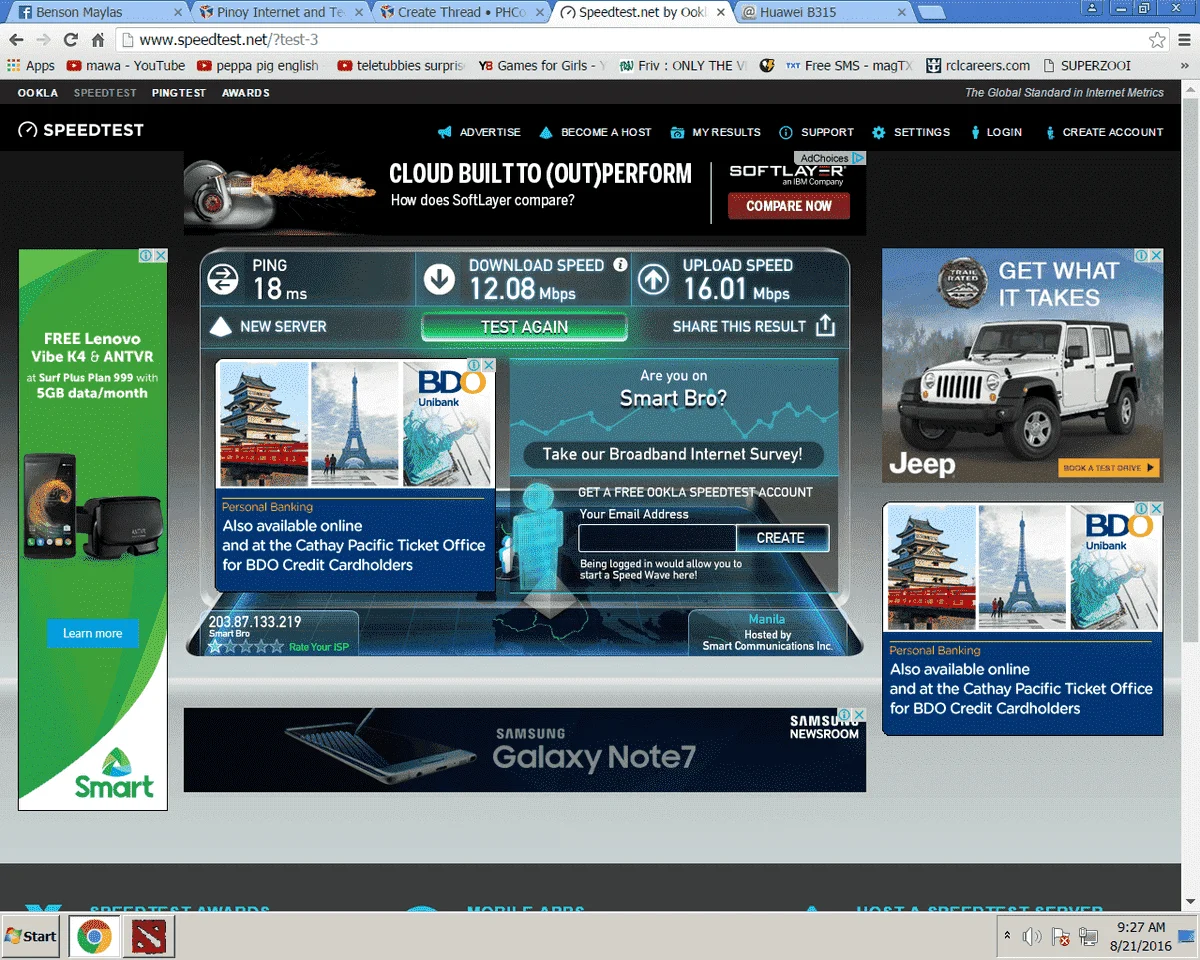Click the CREATE account button
The width and height of the screenshot is (1200, 960).
click(x=781, y=538)
